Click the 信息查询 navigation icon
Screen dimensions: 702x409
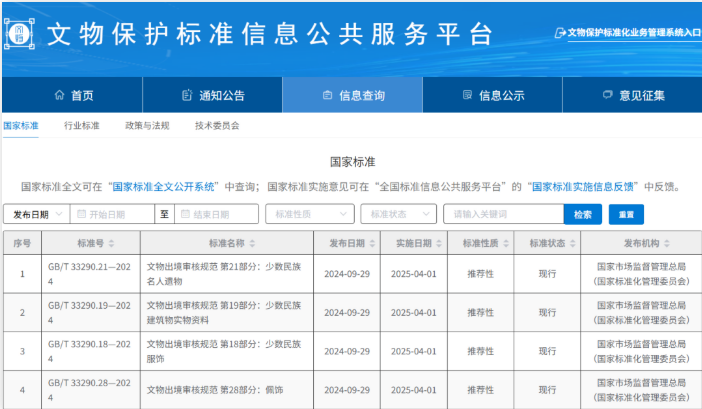point(327,96)
